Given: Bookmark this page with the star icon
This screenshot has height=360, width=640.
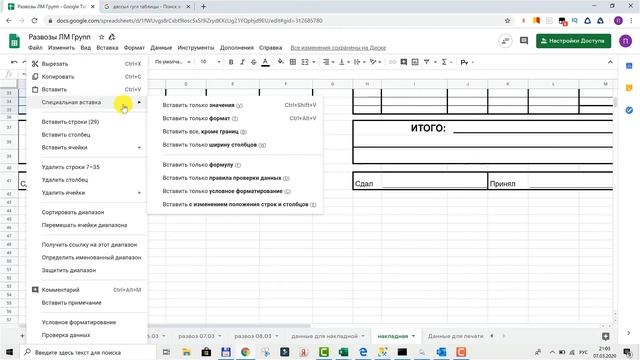Looking at the screenshot, I should (507, 20).
